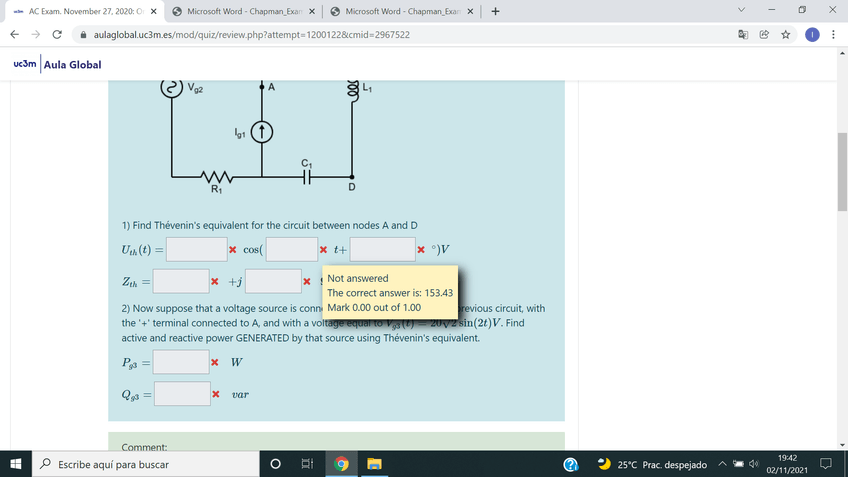The height and width of the screenshot is (477, 848).
Task: Bookmark this page with the star icon
Action: pyautogui.click(x=786, y=34)
